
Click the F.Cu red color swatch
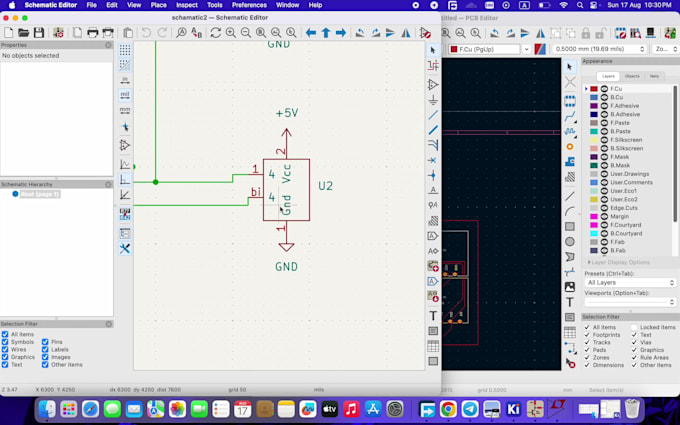point(594,89)
